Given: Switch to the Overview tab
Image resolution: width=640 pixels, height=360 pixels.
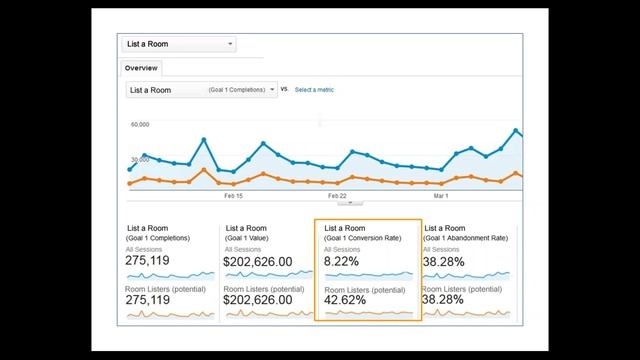Looking at the screenshot, I should [141, 68].
